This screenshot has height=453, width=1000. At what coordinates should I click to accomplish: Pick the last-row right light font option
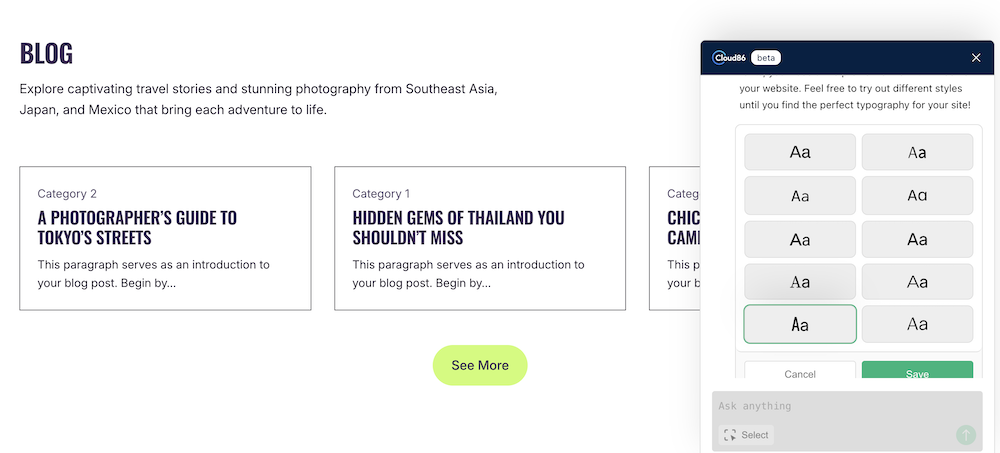point(917,325)
